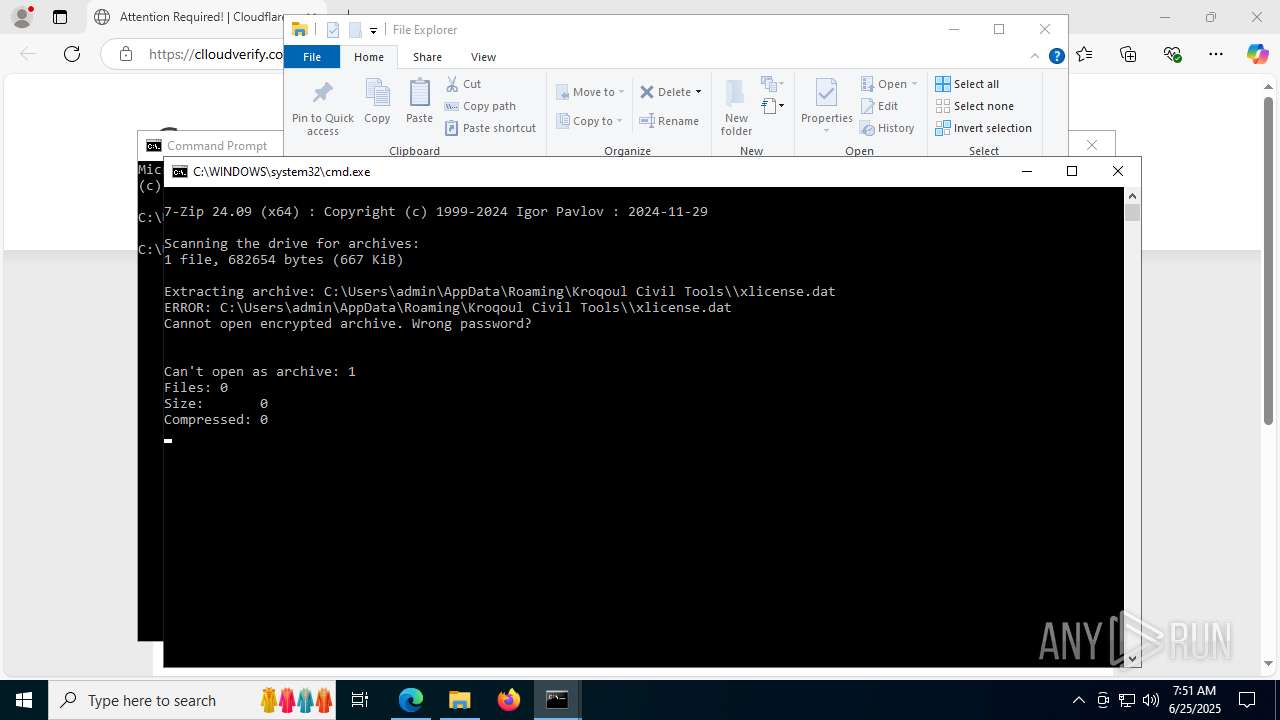Click Select none in File Explorer
This screenshot has height=720, width=1280.
[975, 106]
